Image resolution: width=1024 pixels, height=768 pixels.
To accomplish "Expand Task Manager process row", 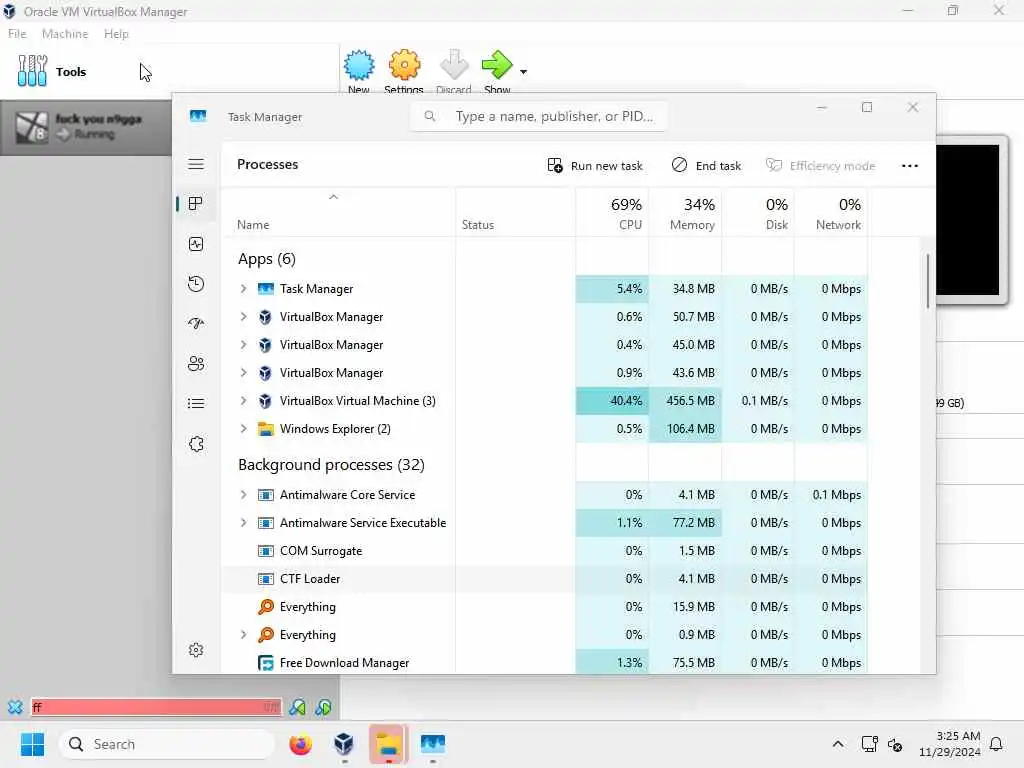I will pyautogui.click(x=243, y=289).
